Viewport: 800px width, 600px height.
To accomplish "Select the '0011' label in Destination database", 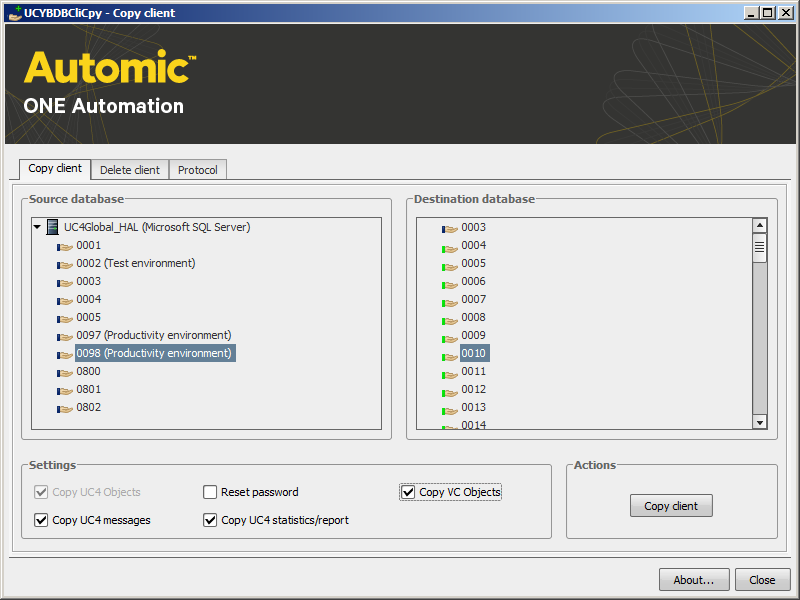I will coord(473,371).
